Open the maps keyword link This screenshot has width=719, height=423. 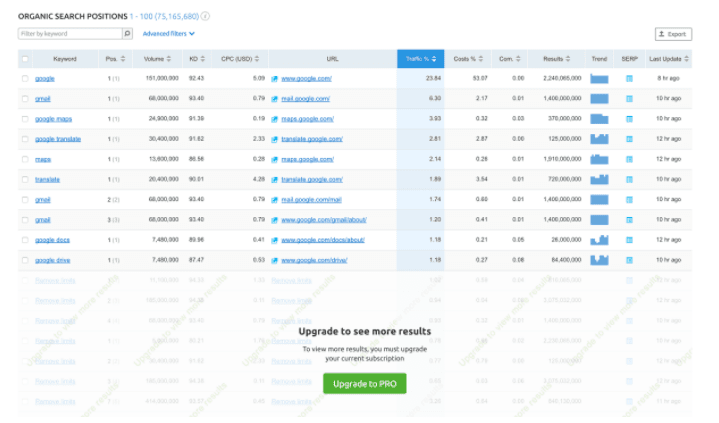(43, 159)
